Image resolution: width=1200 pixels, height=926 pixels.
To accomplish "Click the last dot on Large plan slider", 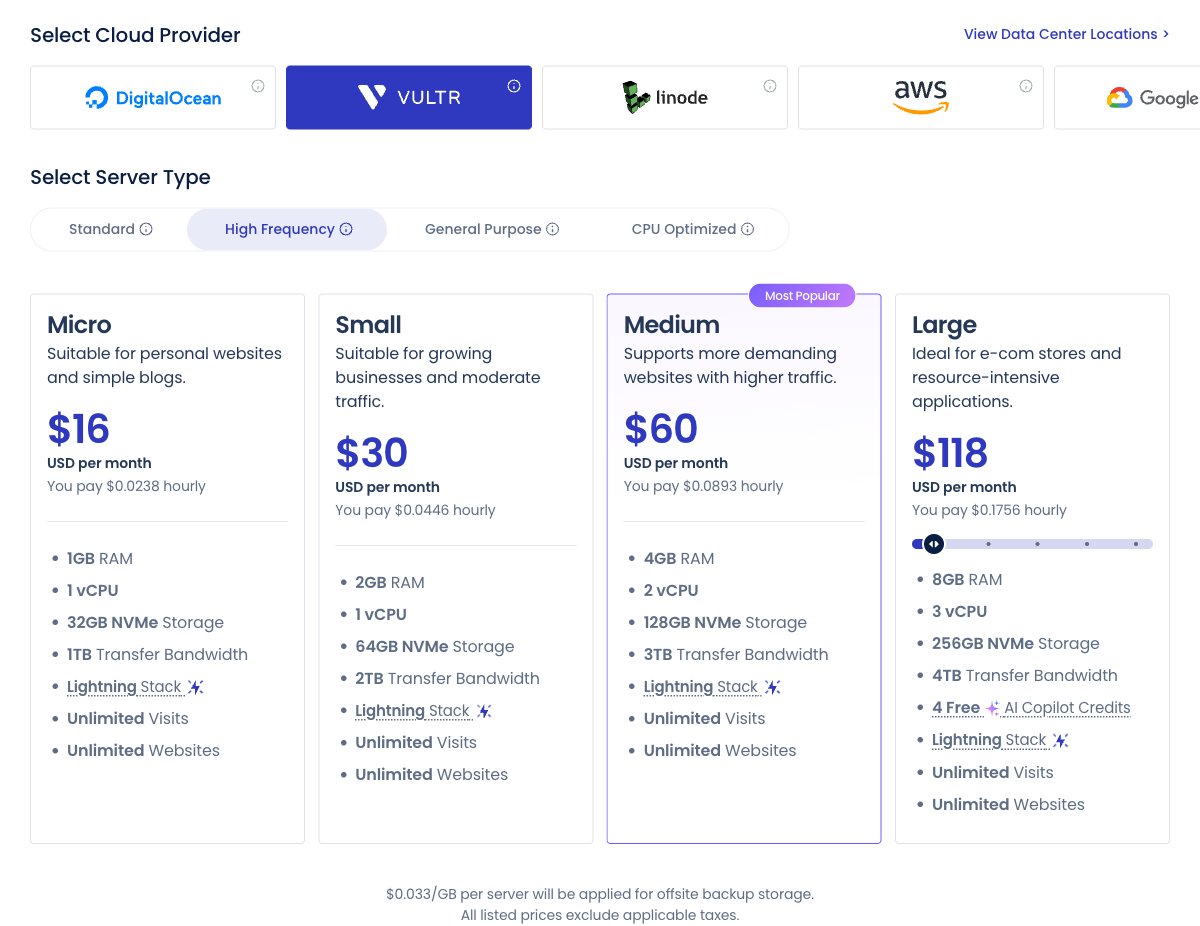I will click(x=1136, y=544).
